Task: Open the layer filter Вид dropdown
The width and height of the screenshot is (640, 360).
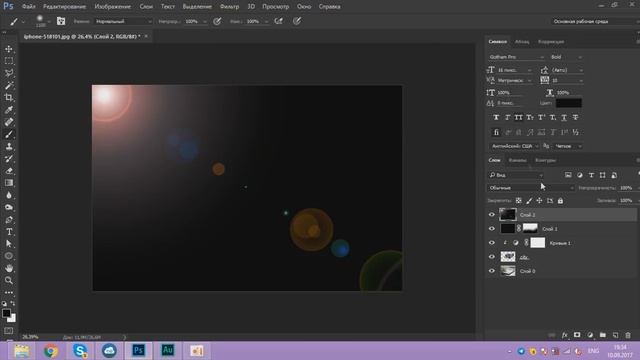Action: point(516,175)
